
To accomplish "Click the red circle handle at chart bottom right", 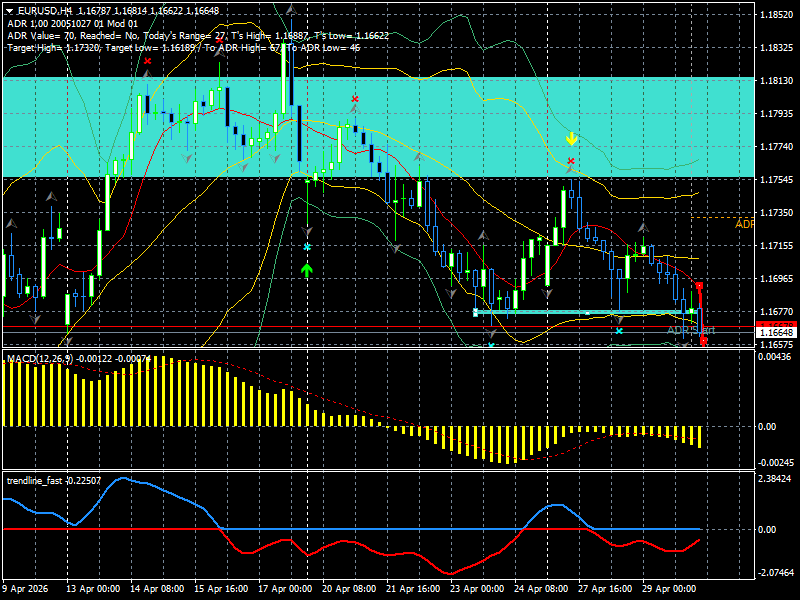I will coord(704,340).
